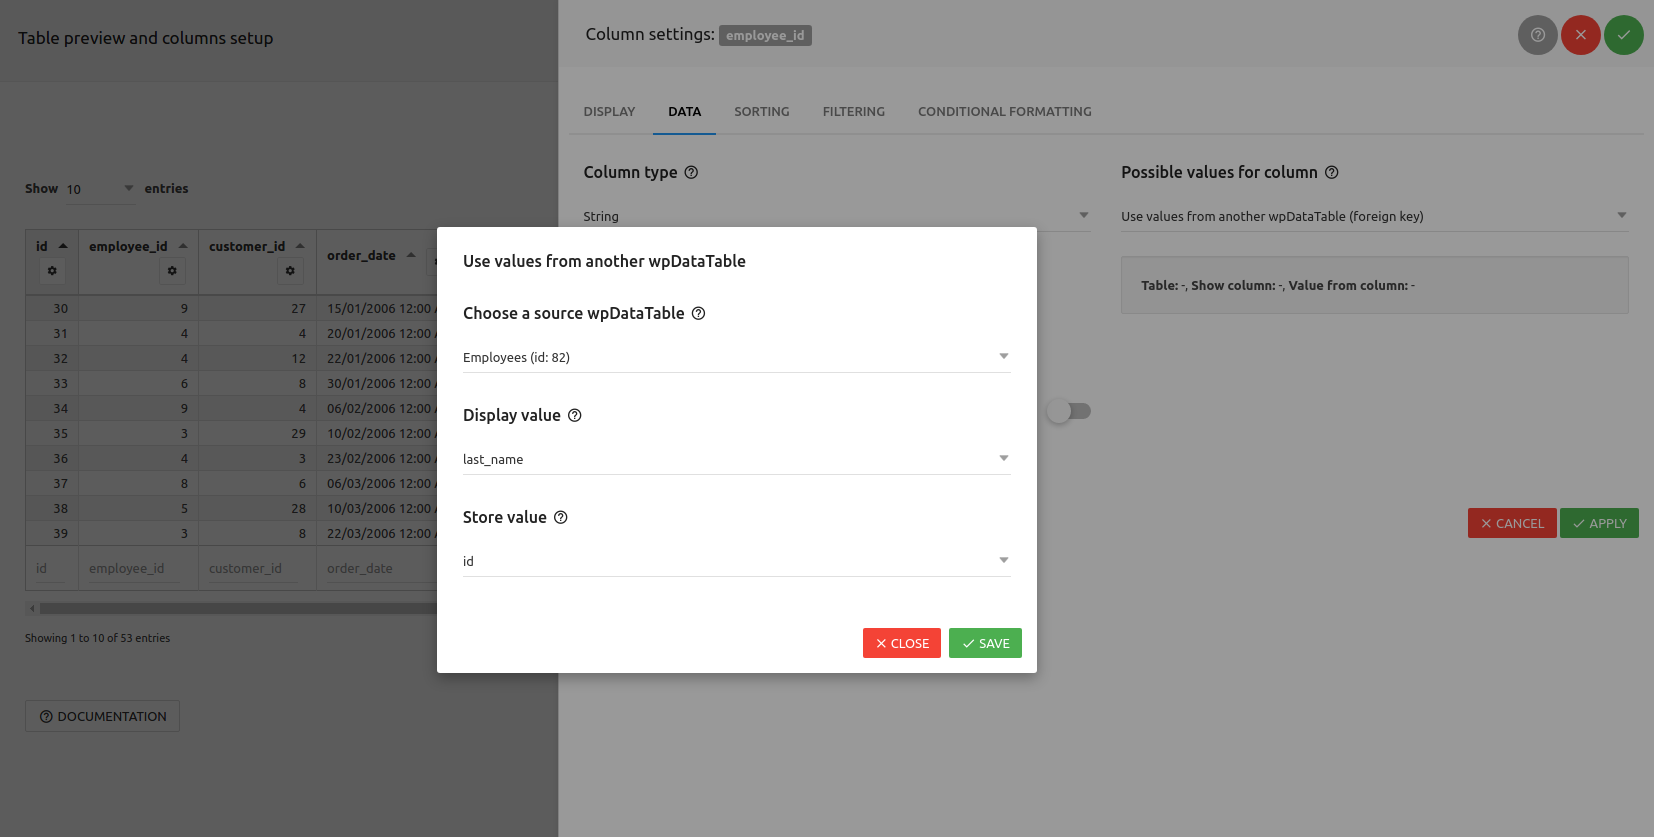This screenshot has width=1654, height=837.
Task: Switch to the SORTING tab
Action: 762,112
